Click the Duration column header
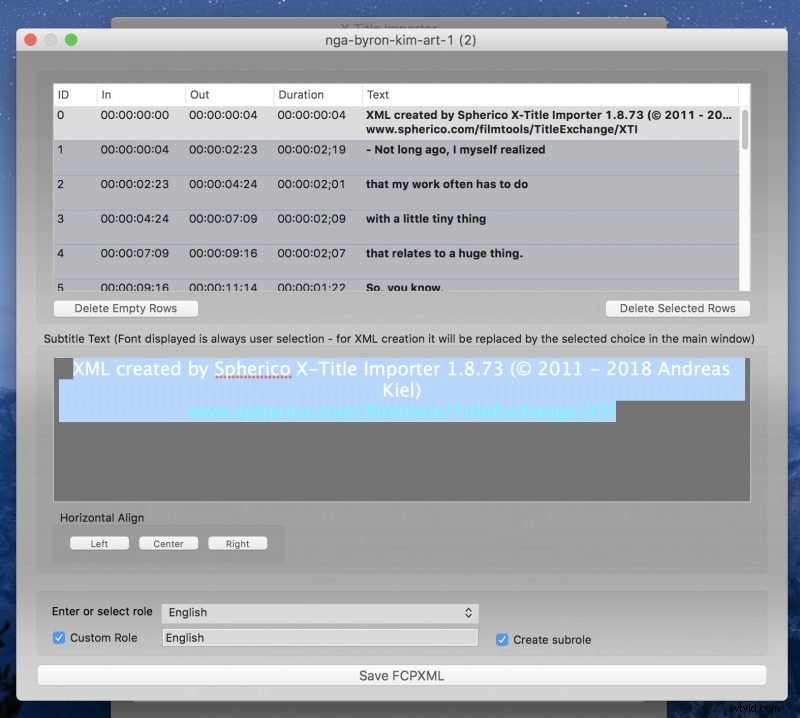This screenshot has width=800, height=718. point(300,94)
